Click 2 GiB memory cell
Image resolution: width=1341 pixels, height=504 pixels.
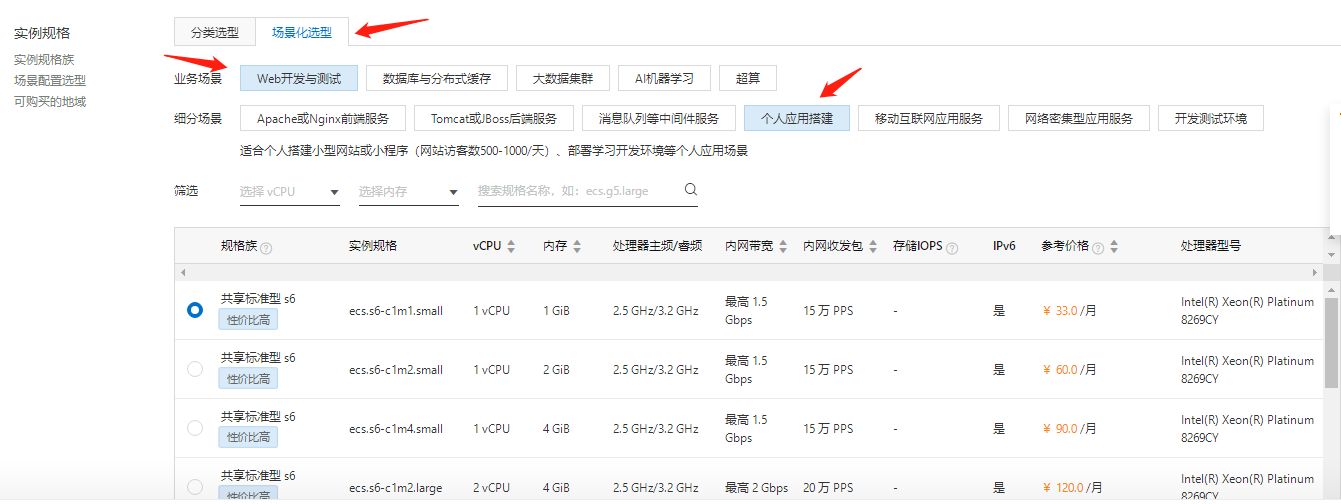click(556, 370)
